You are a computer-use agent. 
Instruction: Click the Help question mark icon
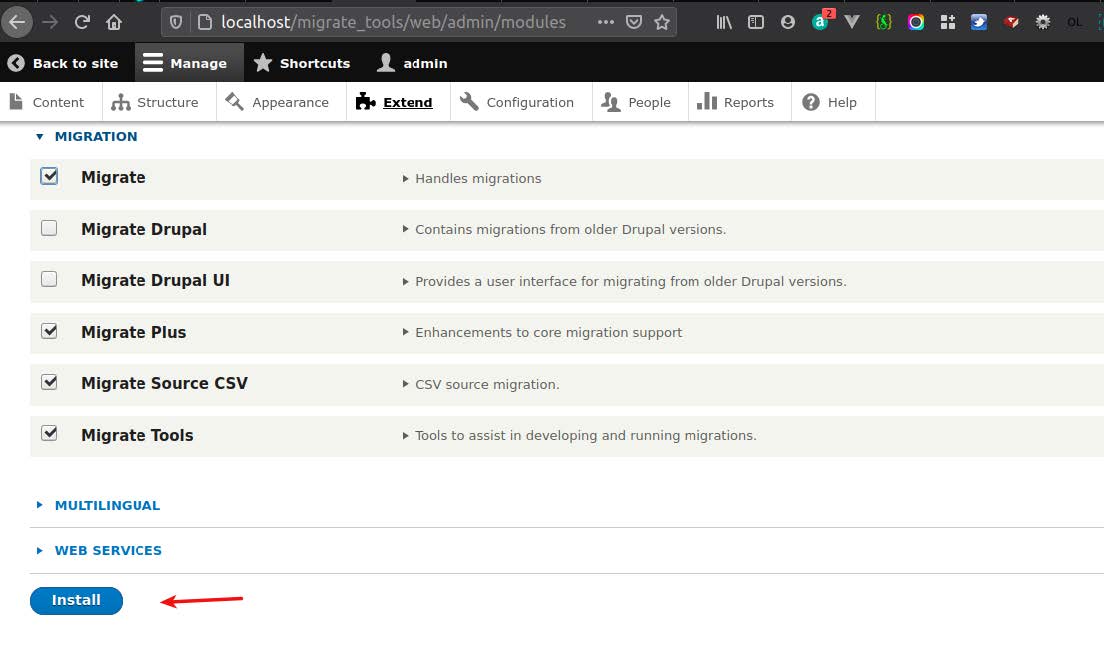coord(811,102)
